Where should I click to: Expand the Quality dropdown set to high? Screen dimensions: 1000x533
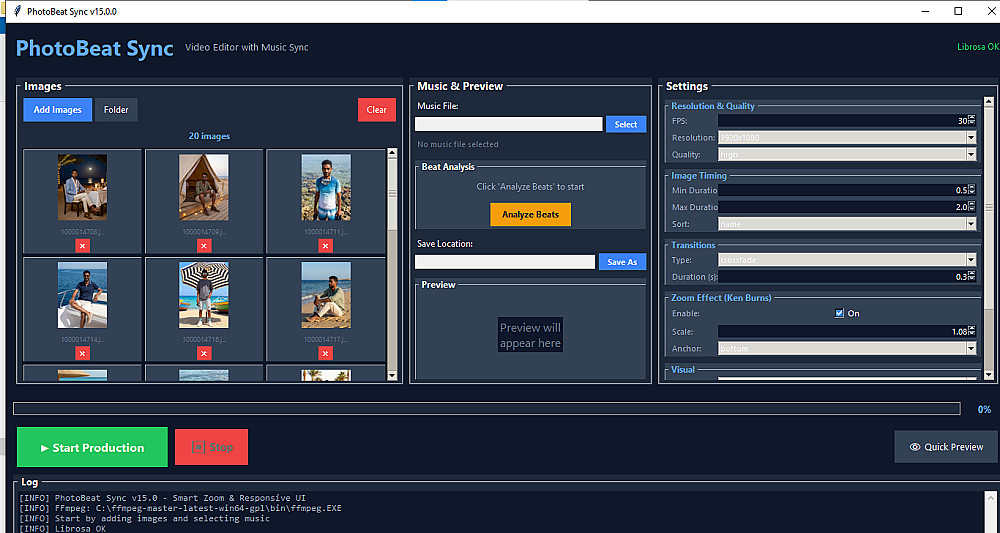pos(847,154)
